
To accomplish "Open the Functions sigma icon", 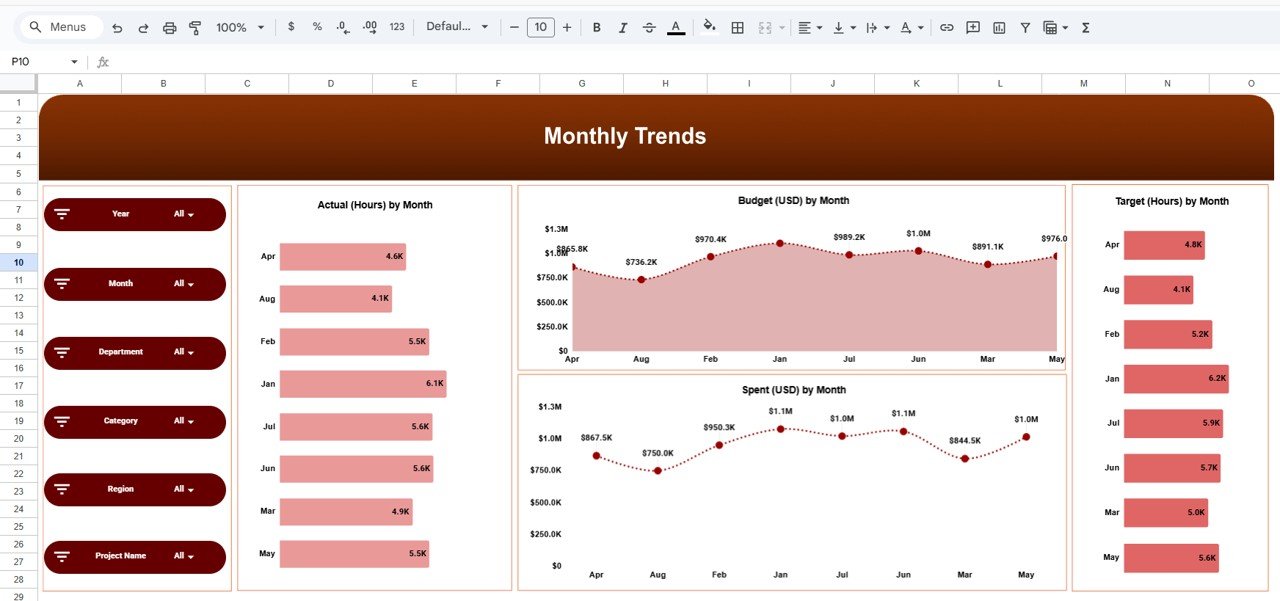I will pyautogui.click(x=1085, y=27).
